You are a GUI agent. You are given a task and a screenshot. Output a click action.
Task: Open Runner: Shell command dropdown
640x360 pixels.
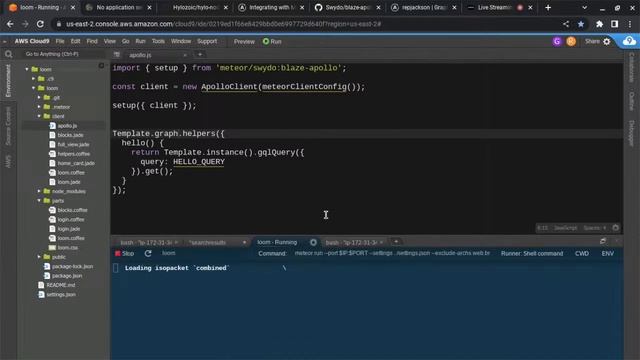click(x=532, y=253)
